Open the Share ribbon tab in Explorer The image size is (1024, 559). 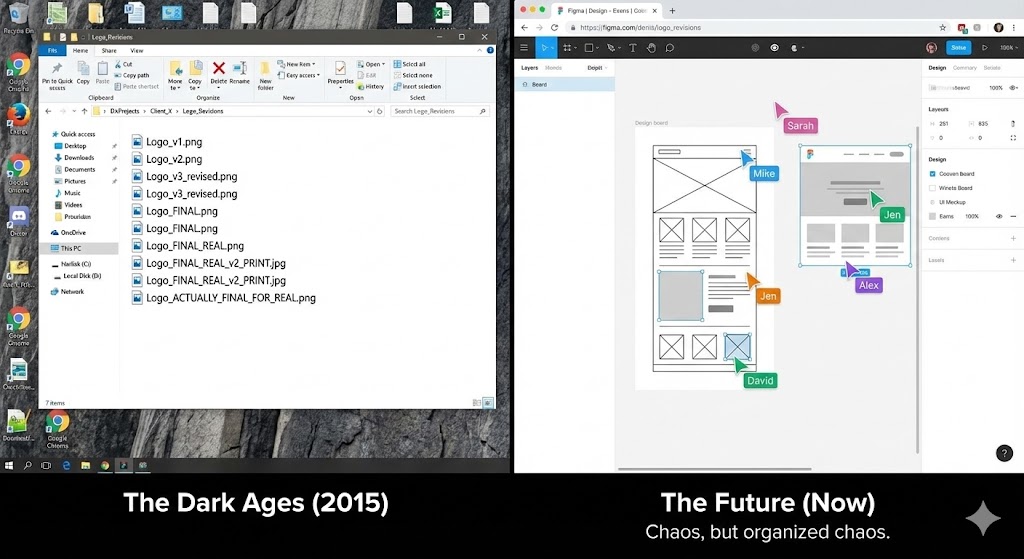pos(108,50)
